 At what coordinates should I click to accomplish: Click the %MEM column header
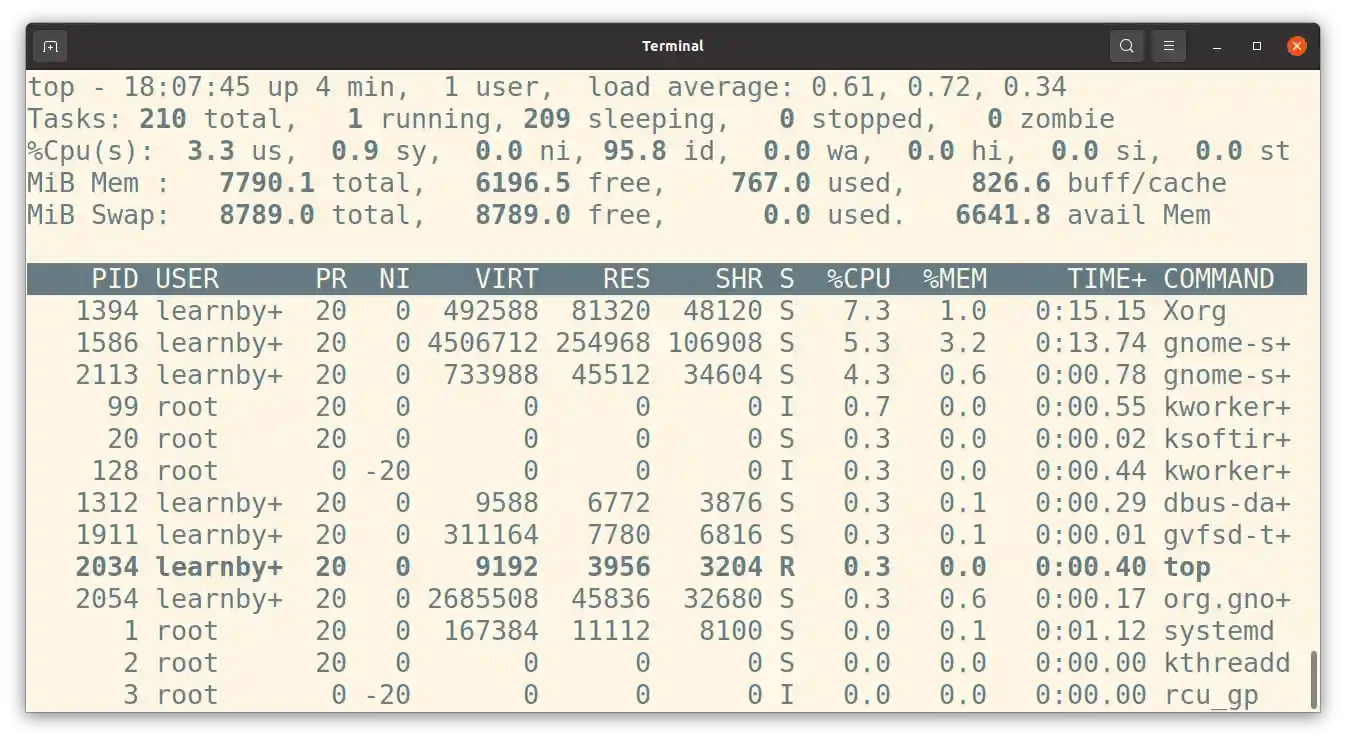point(953,278)
